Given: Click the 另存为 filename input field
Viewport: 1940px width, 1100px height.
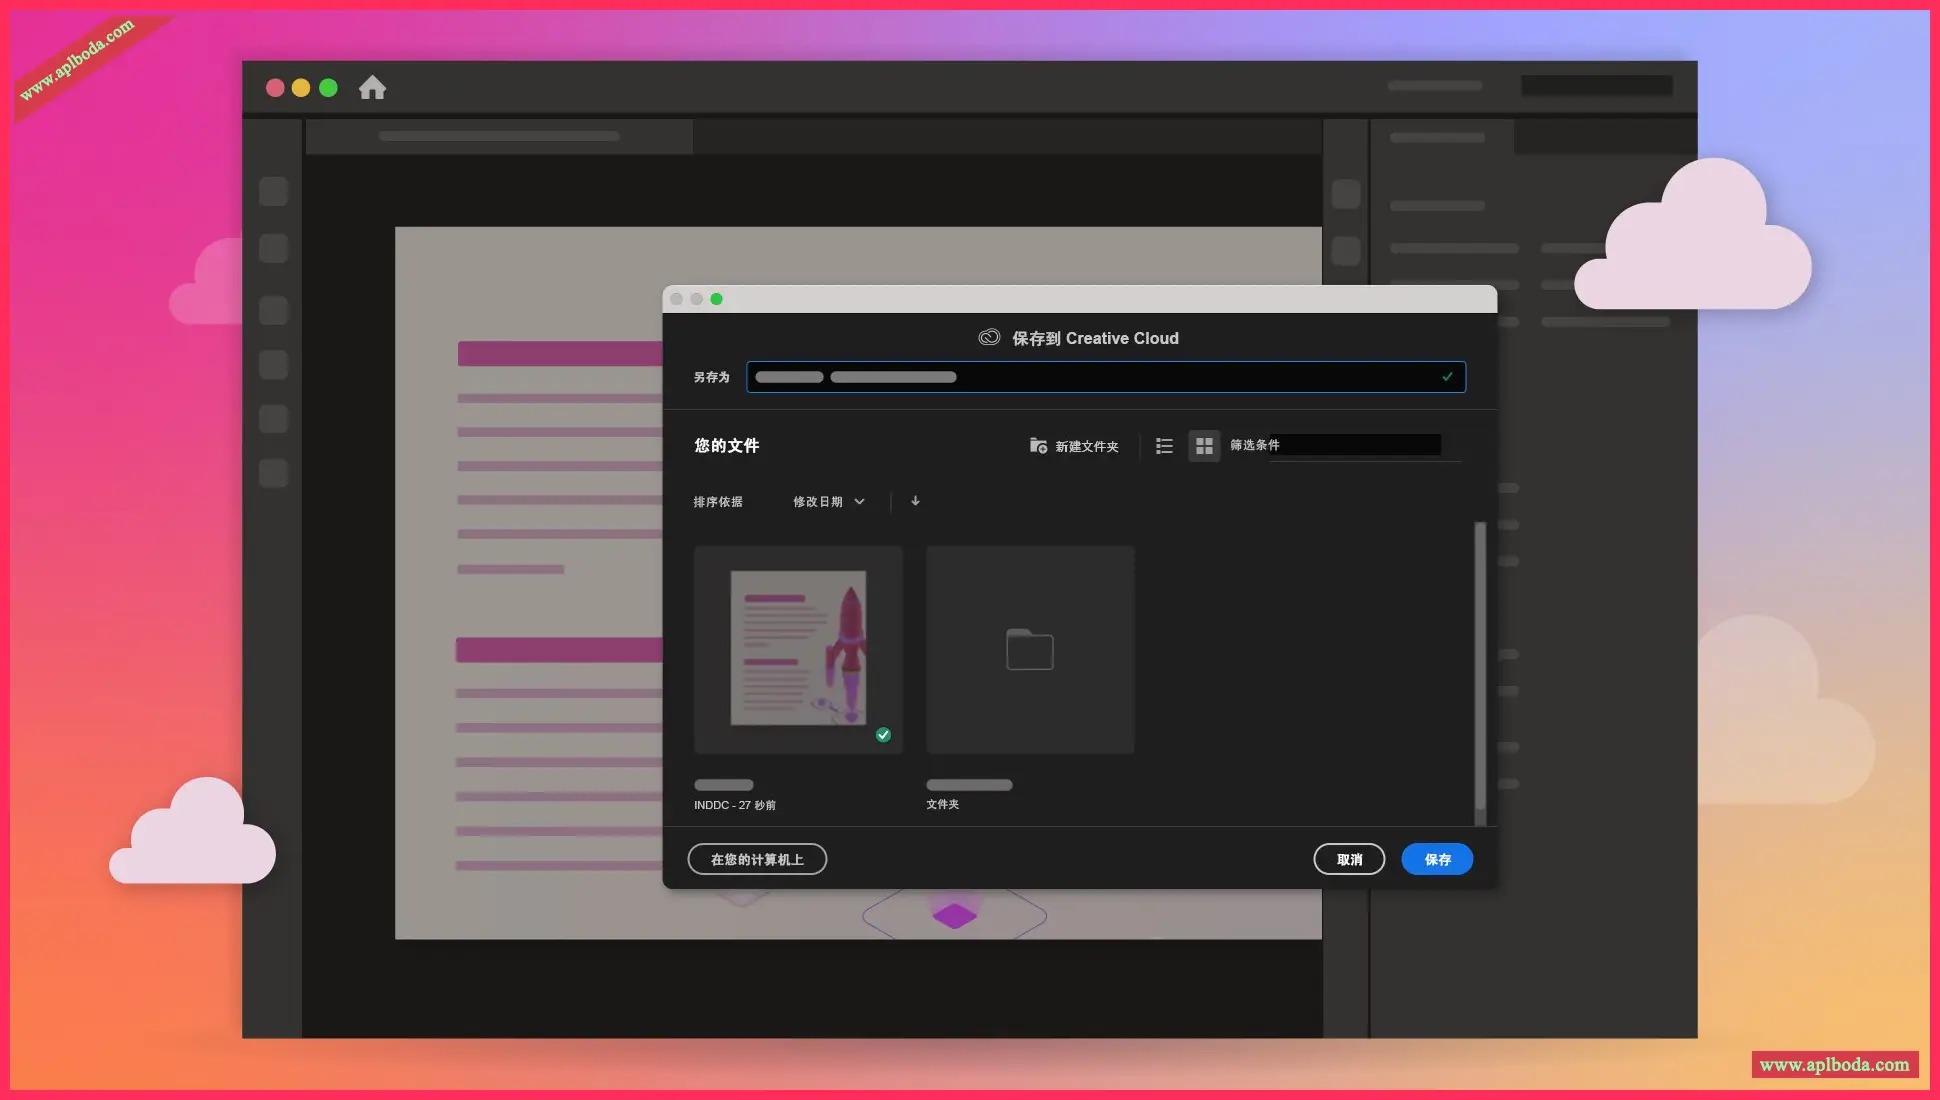Looking at the screenshot, I should [1100, 377].
